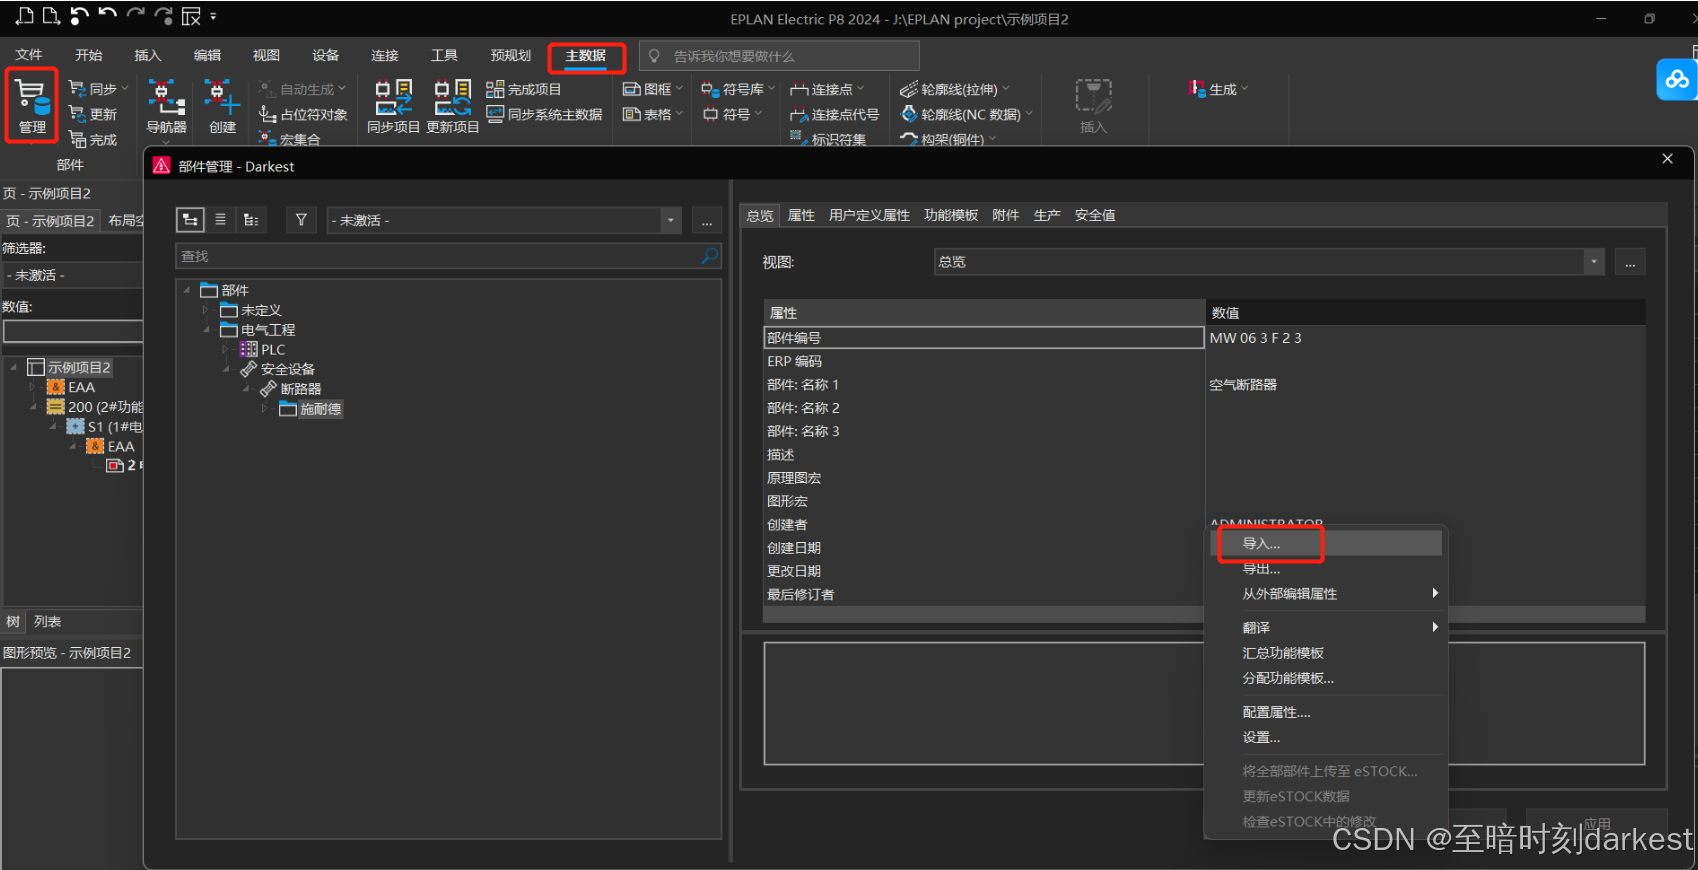
Task: Expand the 未定义 folder in the parts tree
Action: [206, 310]
